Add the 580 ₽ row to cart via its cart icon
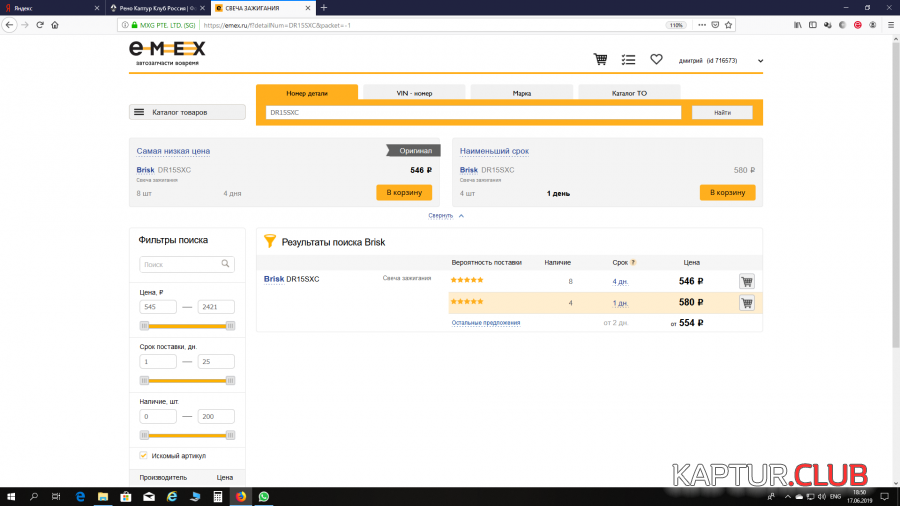This screenshot has width=900, height=506. (747, 302)
